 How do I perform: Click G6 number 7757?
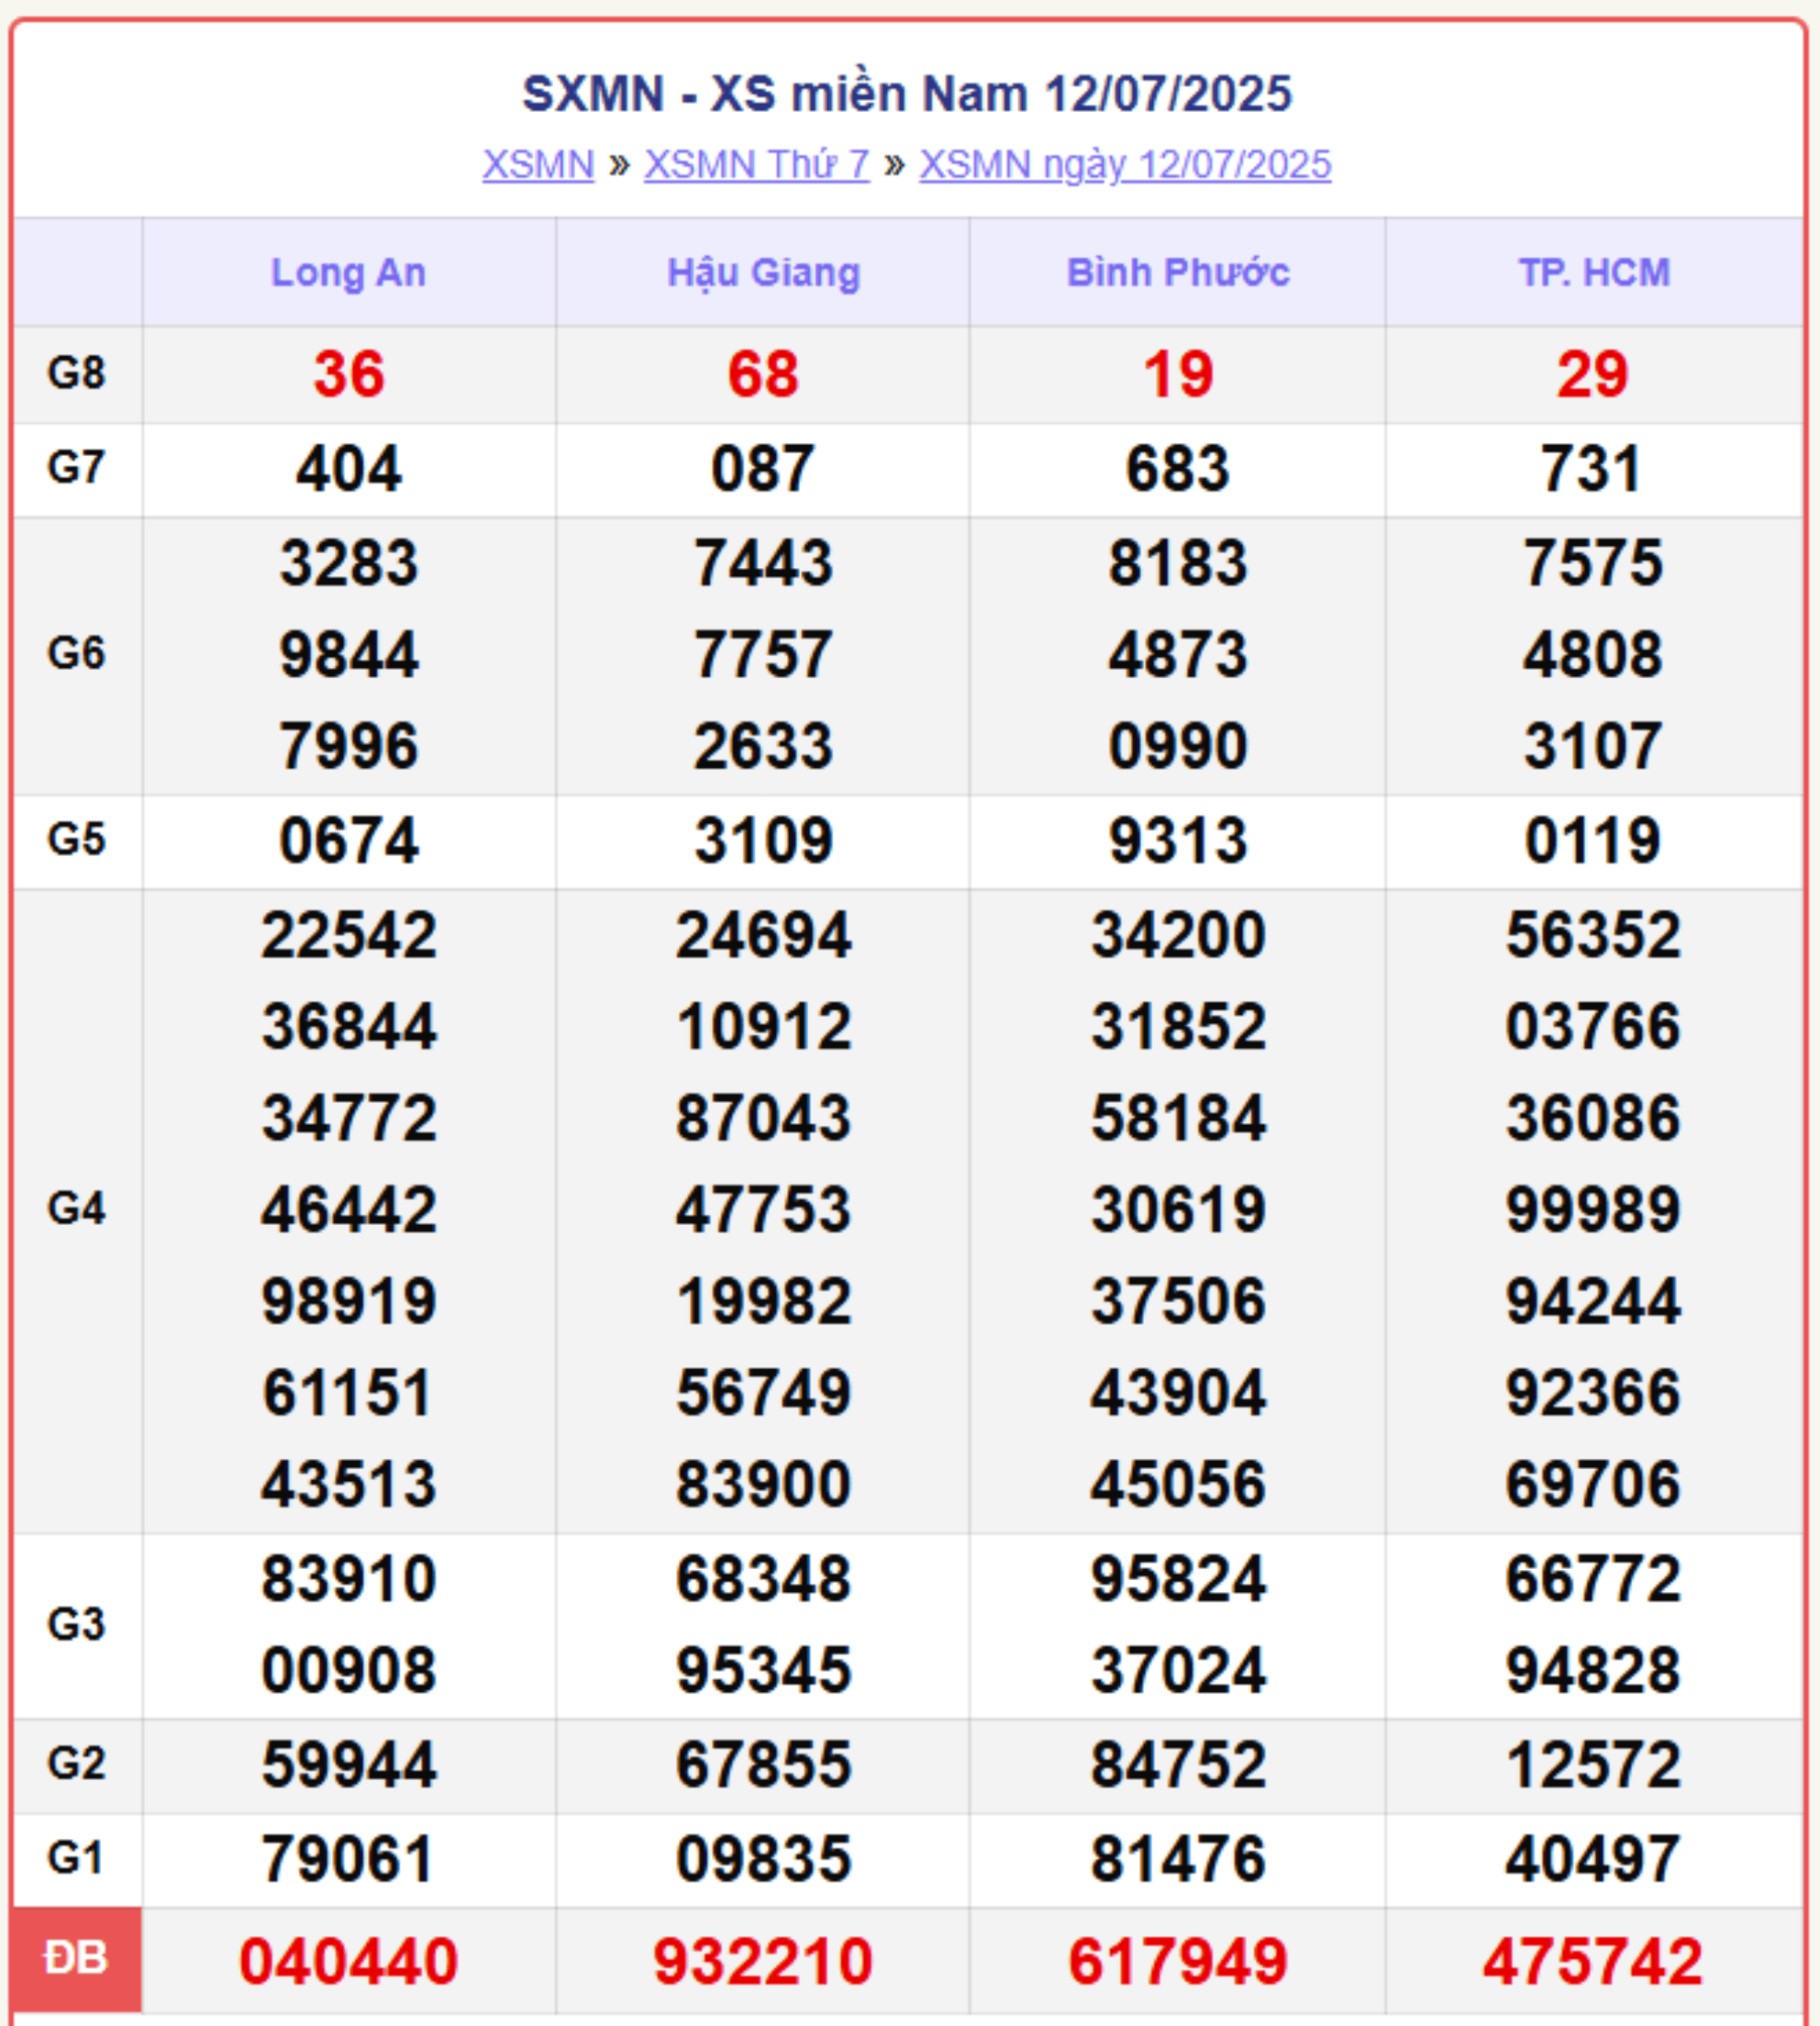[763, 654]
